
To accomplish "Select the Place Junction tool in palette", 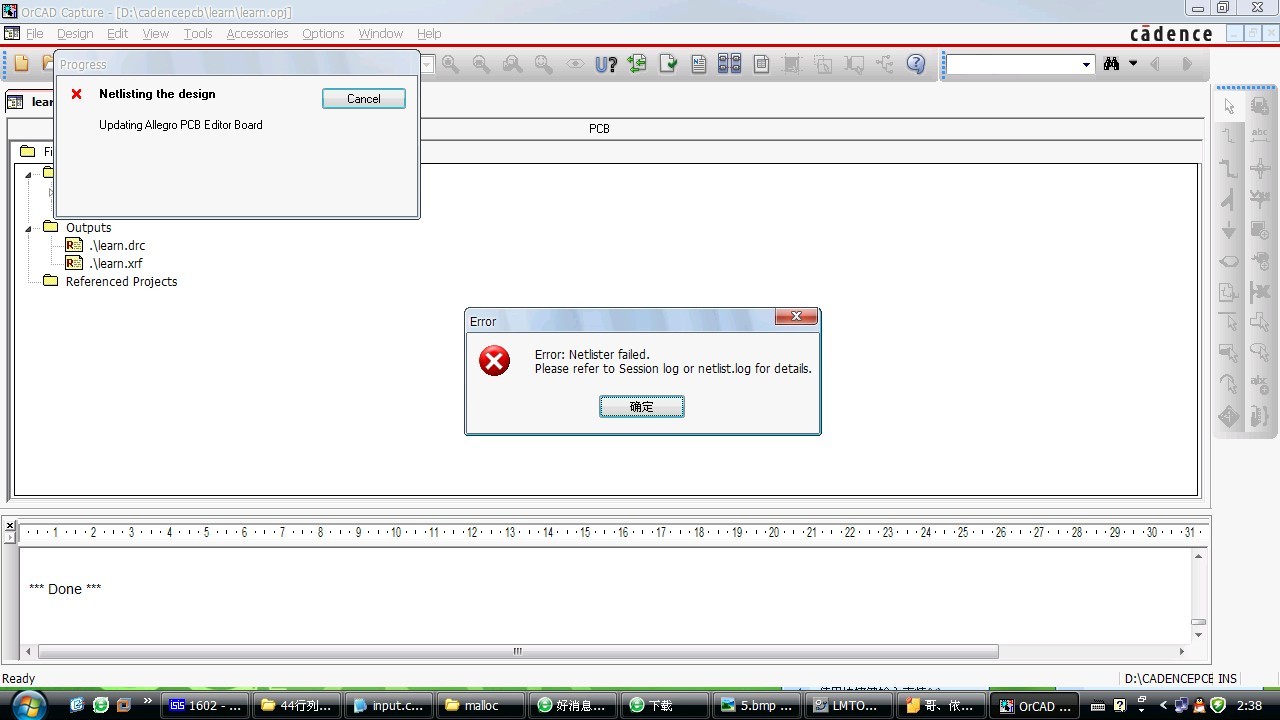I will click(1260, 168).
